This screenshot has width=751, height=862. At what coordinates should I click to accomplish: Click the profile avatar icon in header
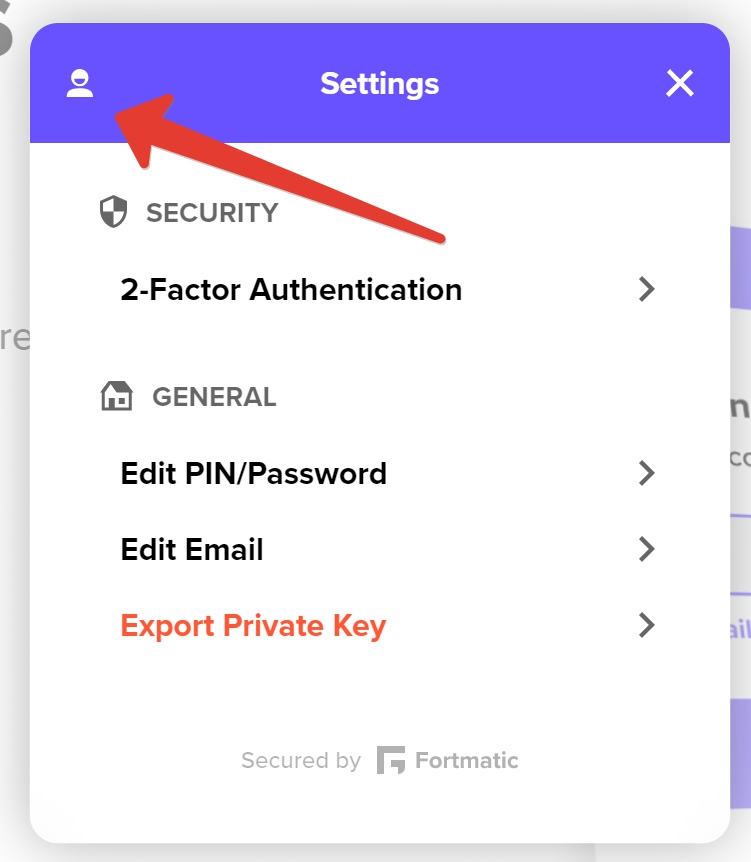tap(80, 83)
